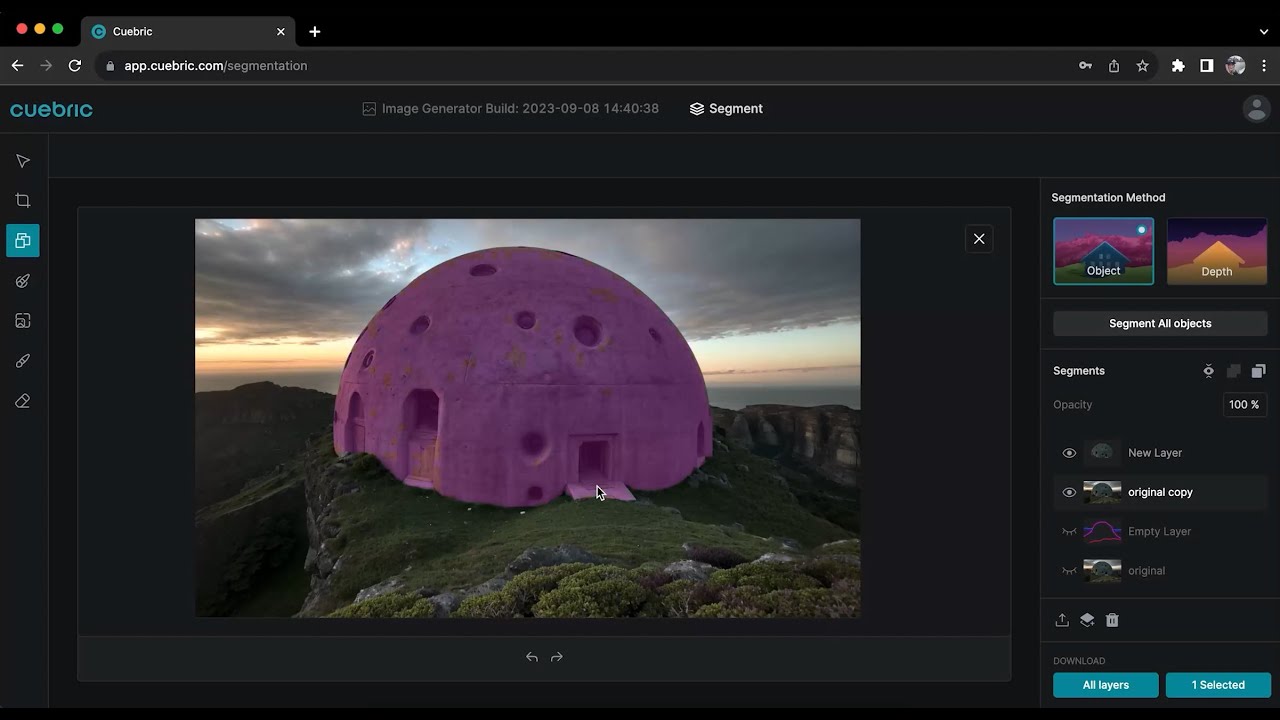Open the Segment tab in the top bar
Screen dimensions: 1280x720
click(x=726, y=108)
